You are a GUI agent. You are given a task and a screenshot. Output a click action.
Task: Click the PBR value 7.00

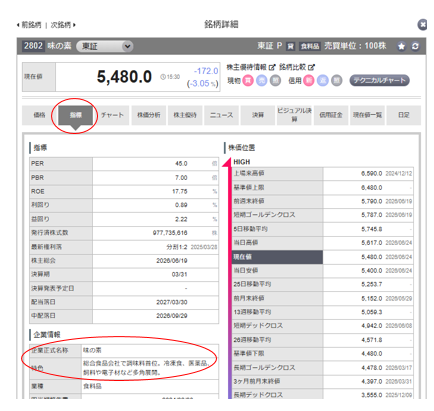click(181, 178)
